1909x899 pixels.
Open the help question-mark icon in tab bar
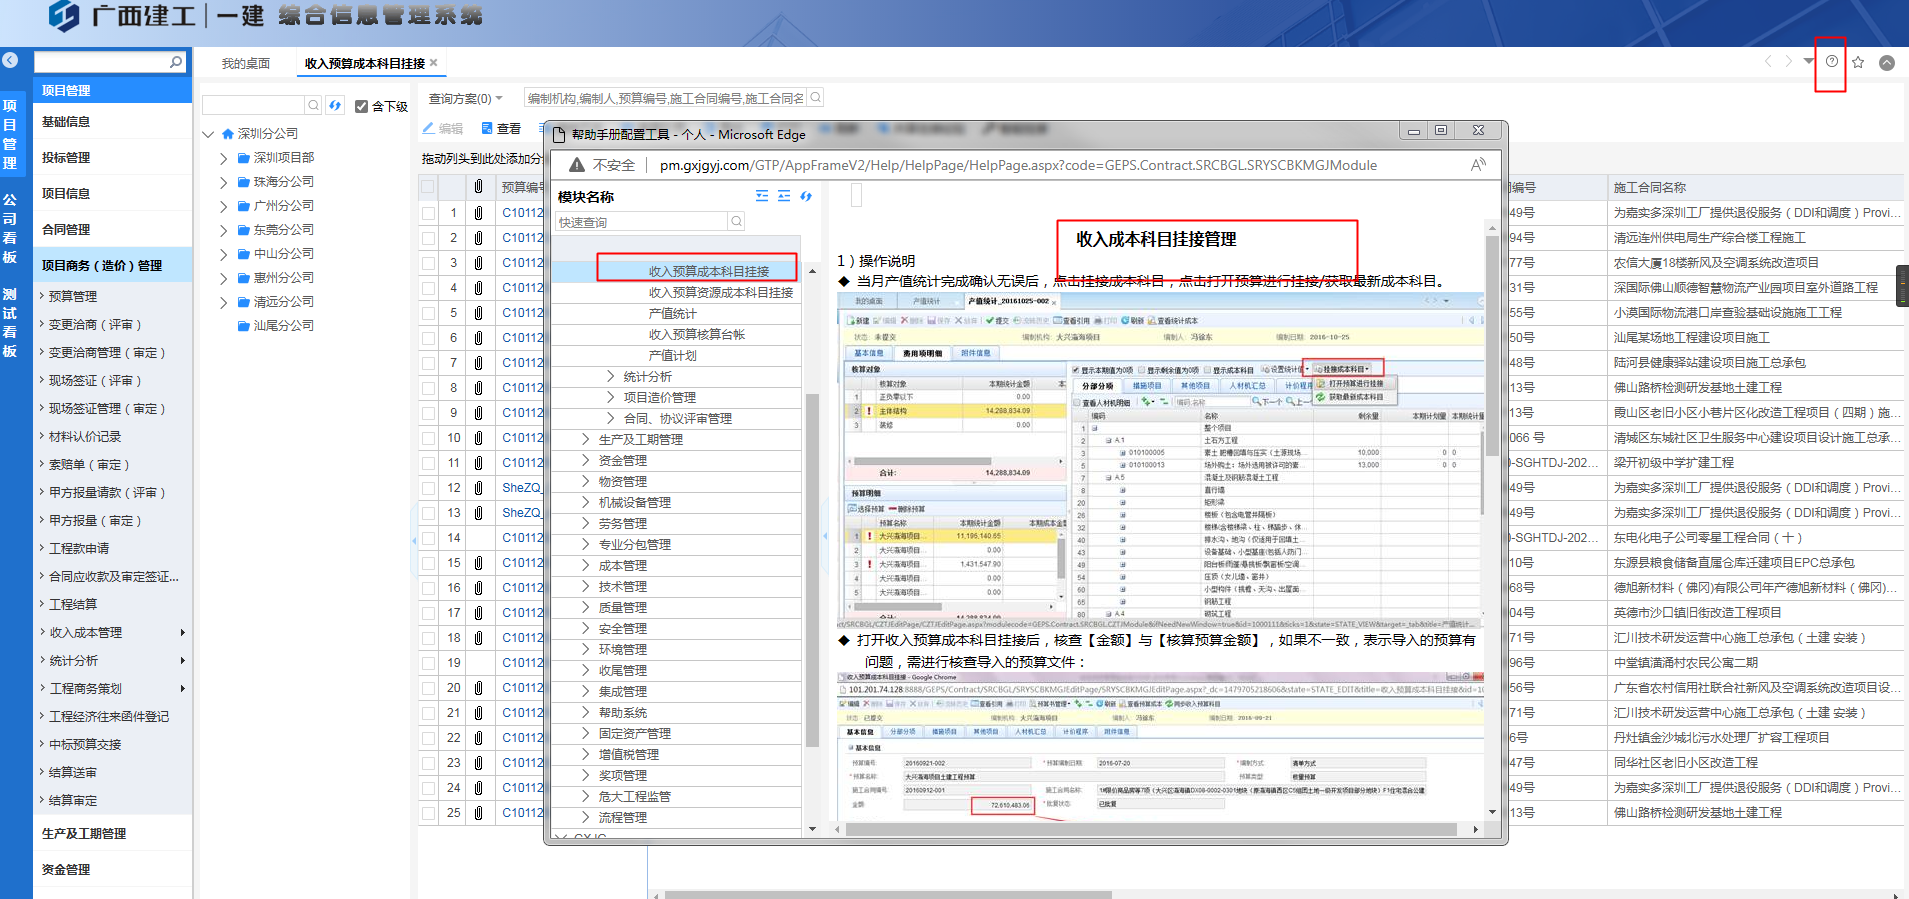[1831, 62]
